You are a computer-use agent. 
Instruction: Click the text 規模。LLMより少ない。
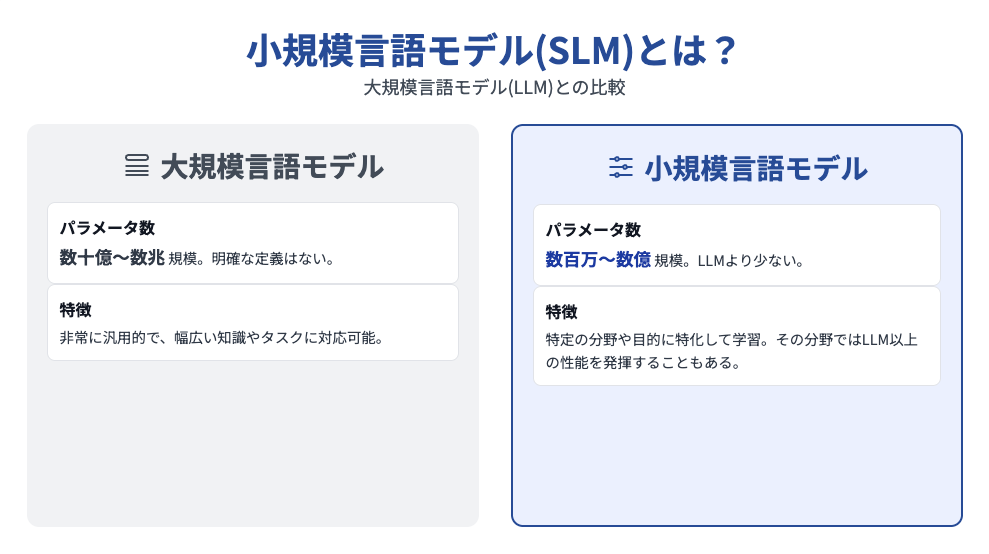point(729,261)
